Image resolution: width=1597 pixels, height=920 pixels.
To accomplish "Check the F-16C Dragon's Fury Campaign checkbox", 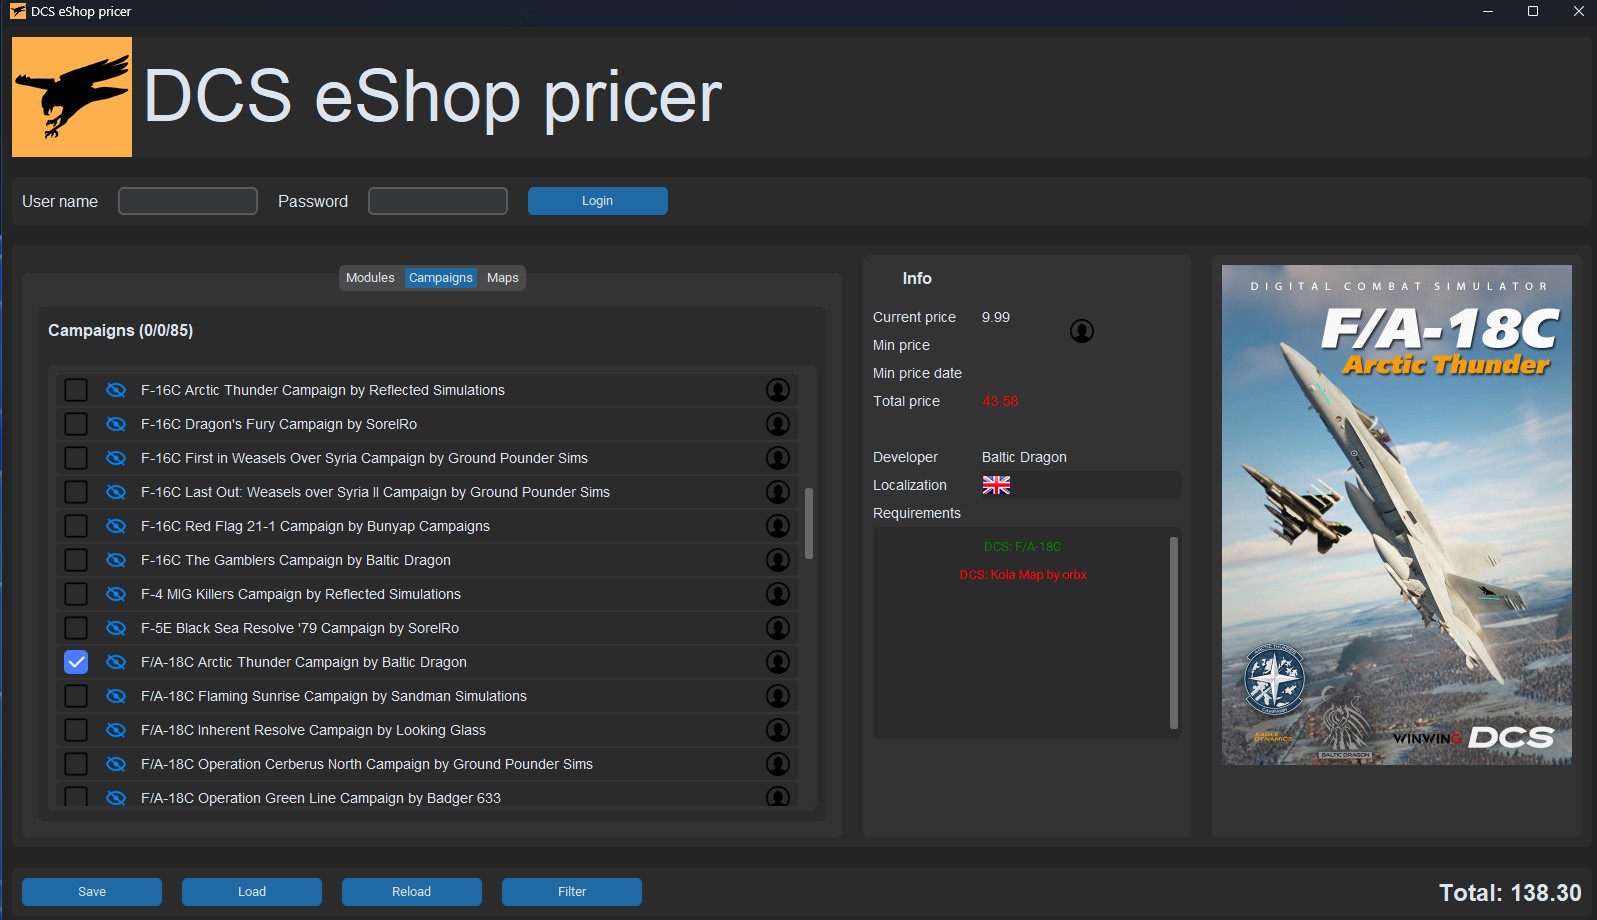I will pos(76,424).
